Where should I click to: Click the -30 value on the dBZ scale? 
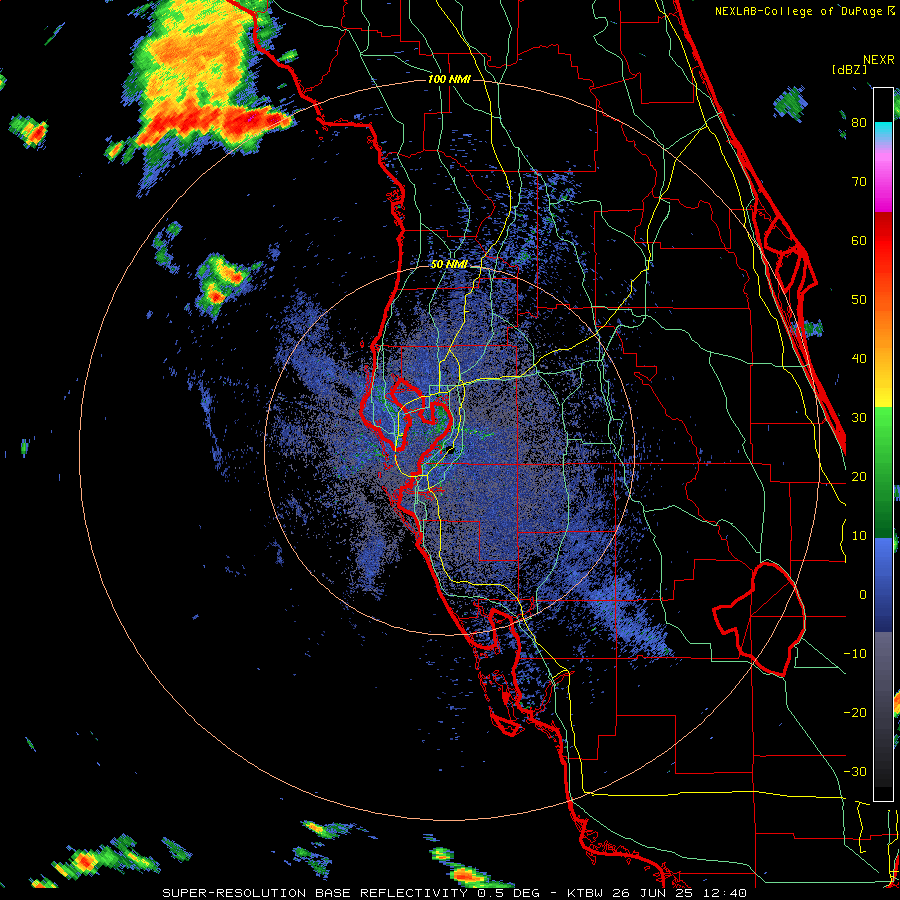point(855,772)
